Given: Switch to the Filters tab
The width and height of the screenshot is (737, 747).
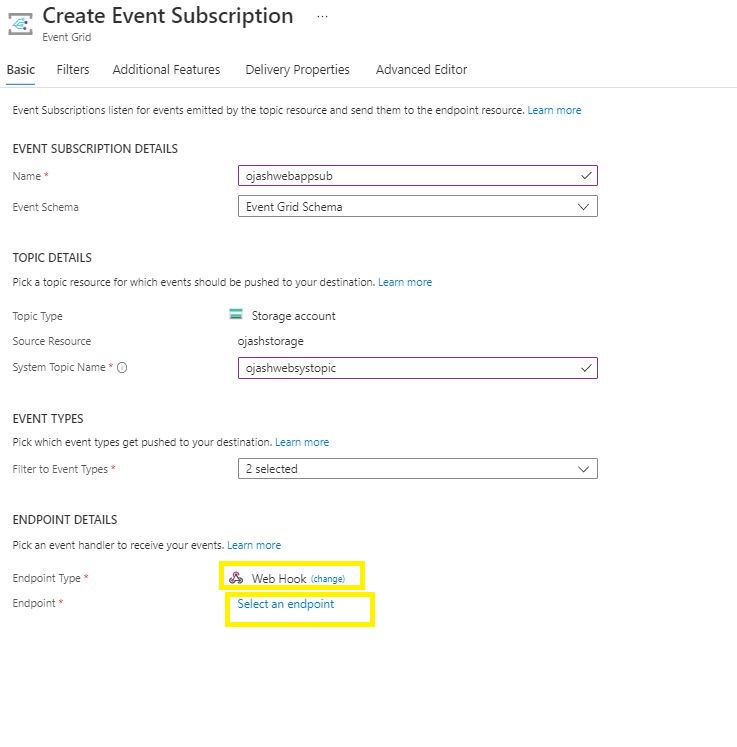Looking at the screenshot, I should click(x=73, y=70).
